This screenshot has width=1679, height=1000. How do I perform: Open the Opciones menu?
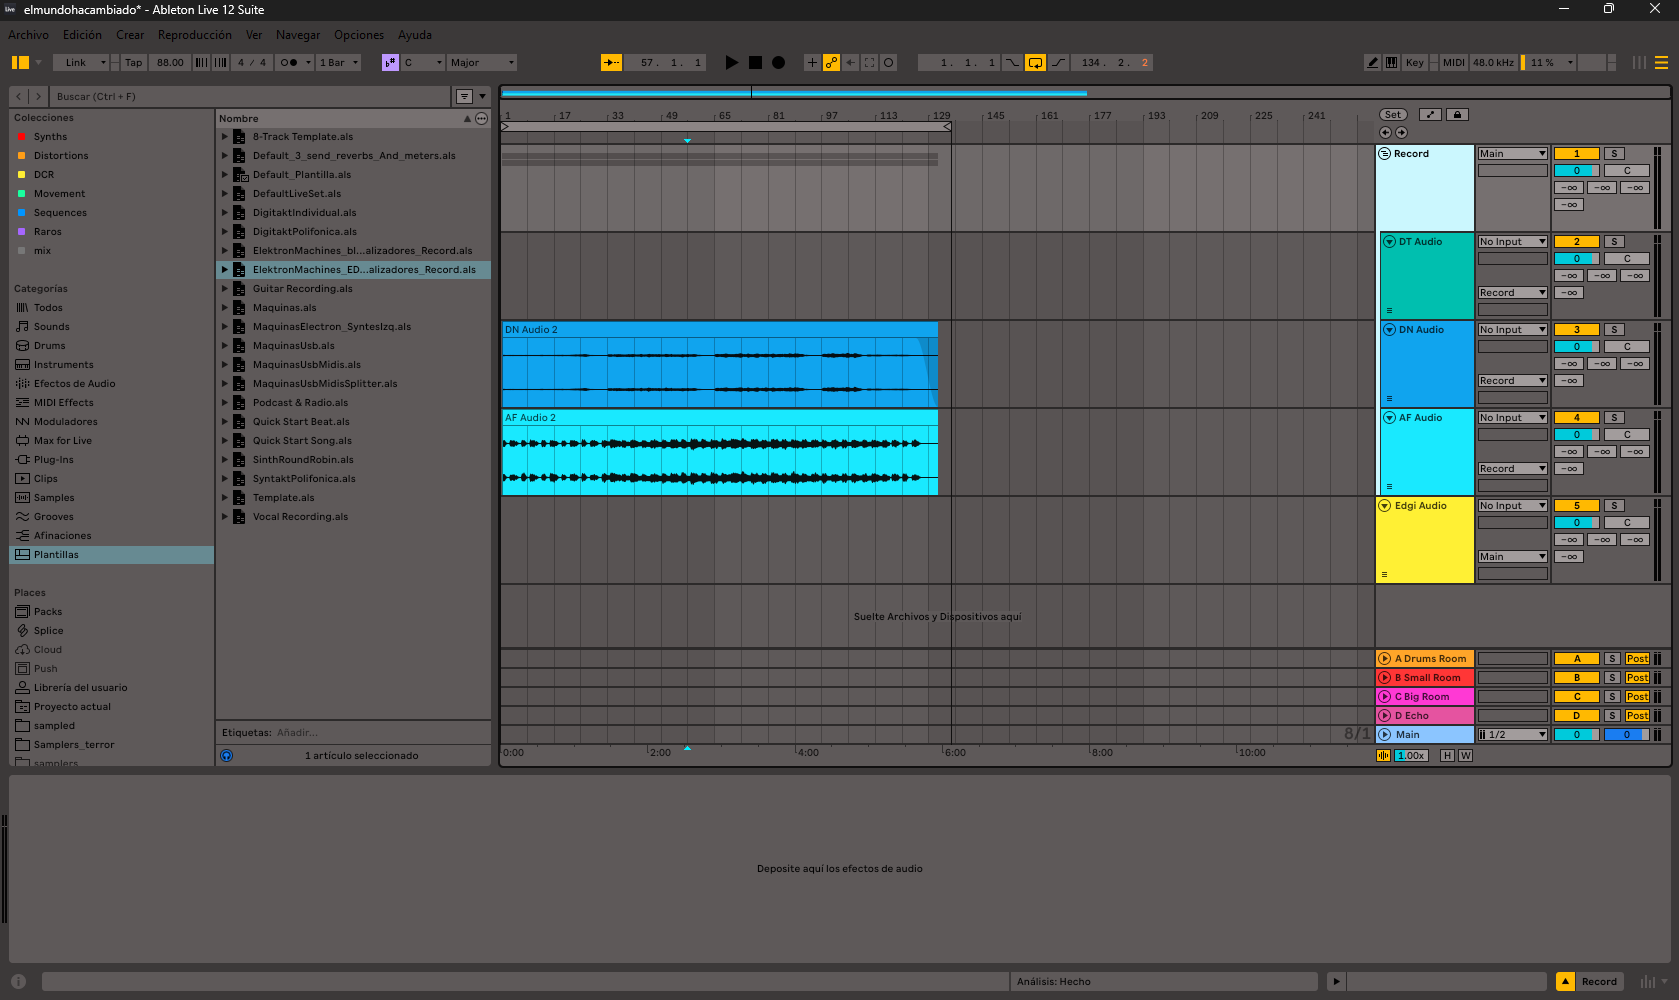(359, 35)
